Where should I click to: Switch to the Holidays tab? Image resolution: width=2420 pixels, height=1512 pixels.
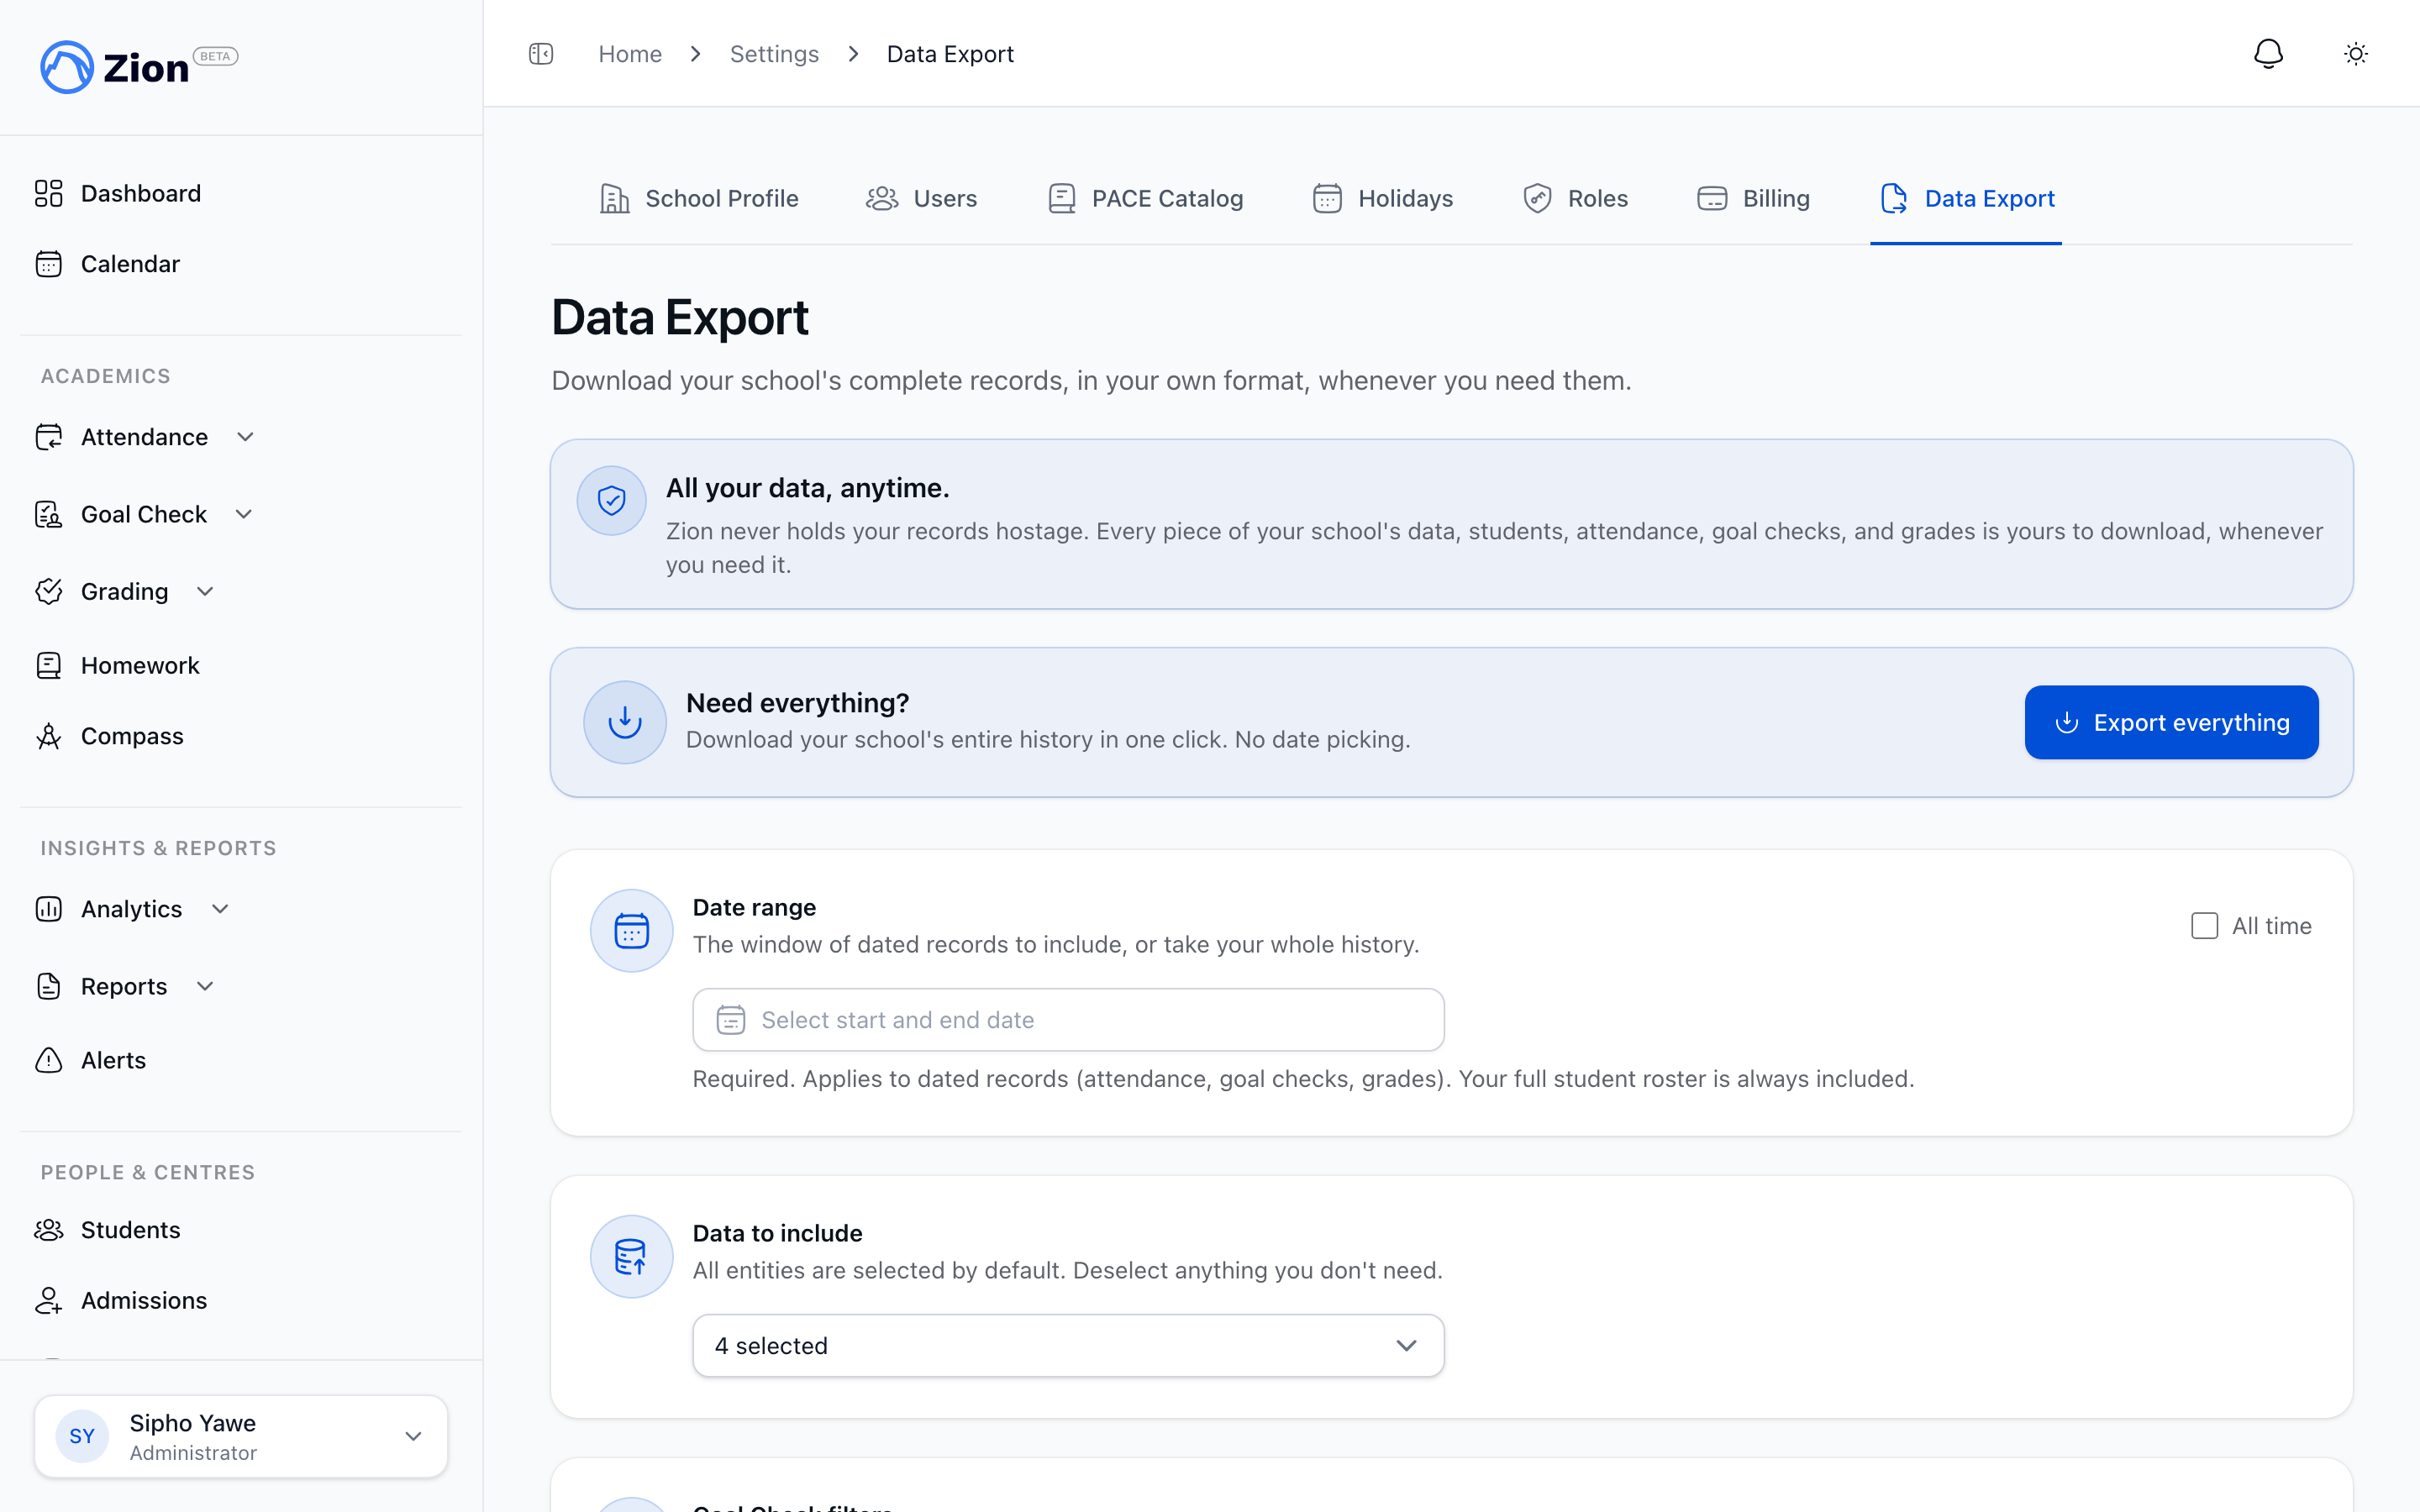coord(1383,198)
